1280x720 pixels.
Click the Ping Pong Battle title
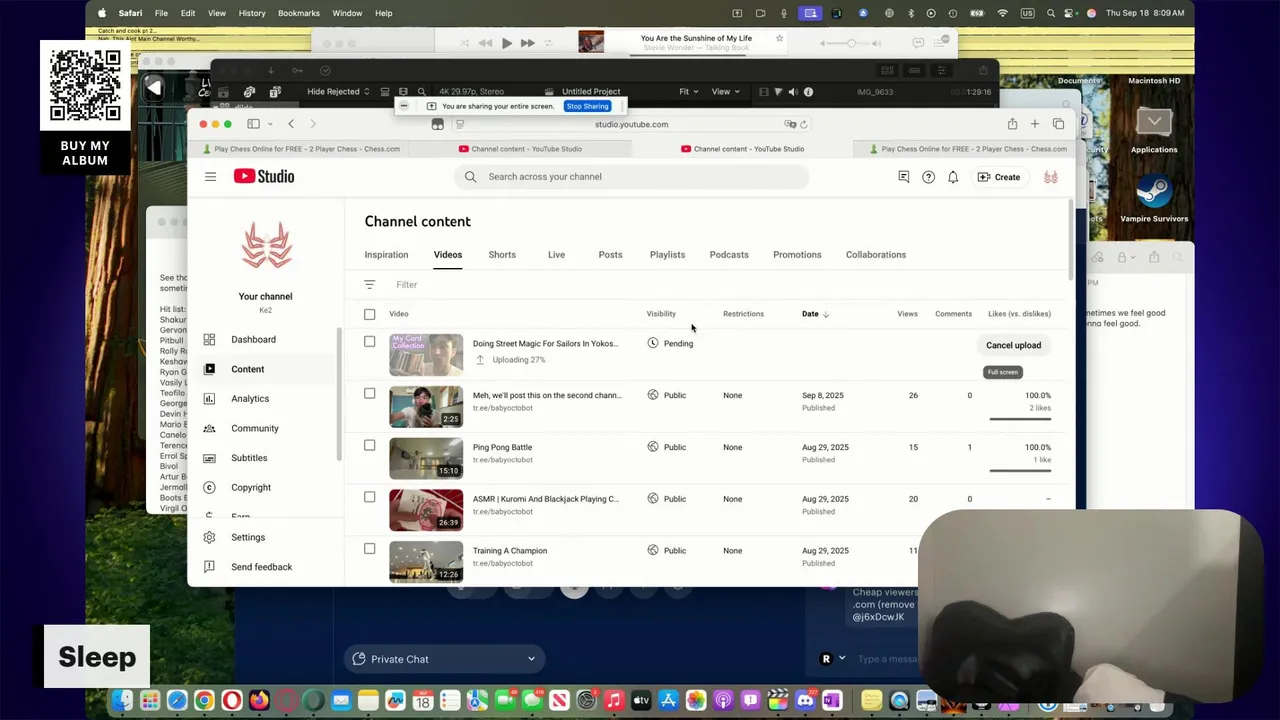pos(502,447)
